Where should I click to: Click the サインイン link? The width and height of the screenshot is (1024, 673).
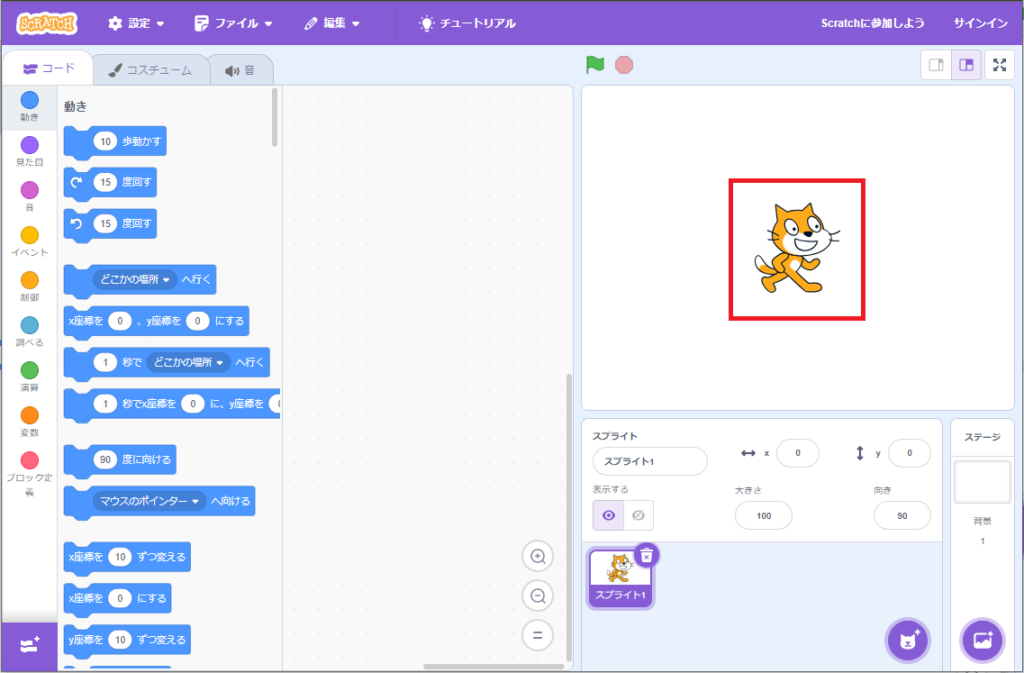978,22
